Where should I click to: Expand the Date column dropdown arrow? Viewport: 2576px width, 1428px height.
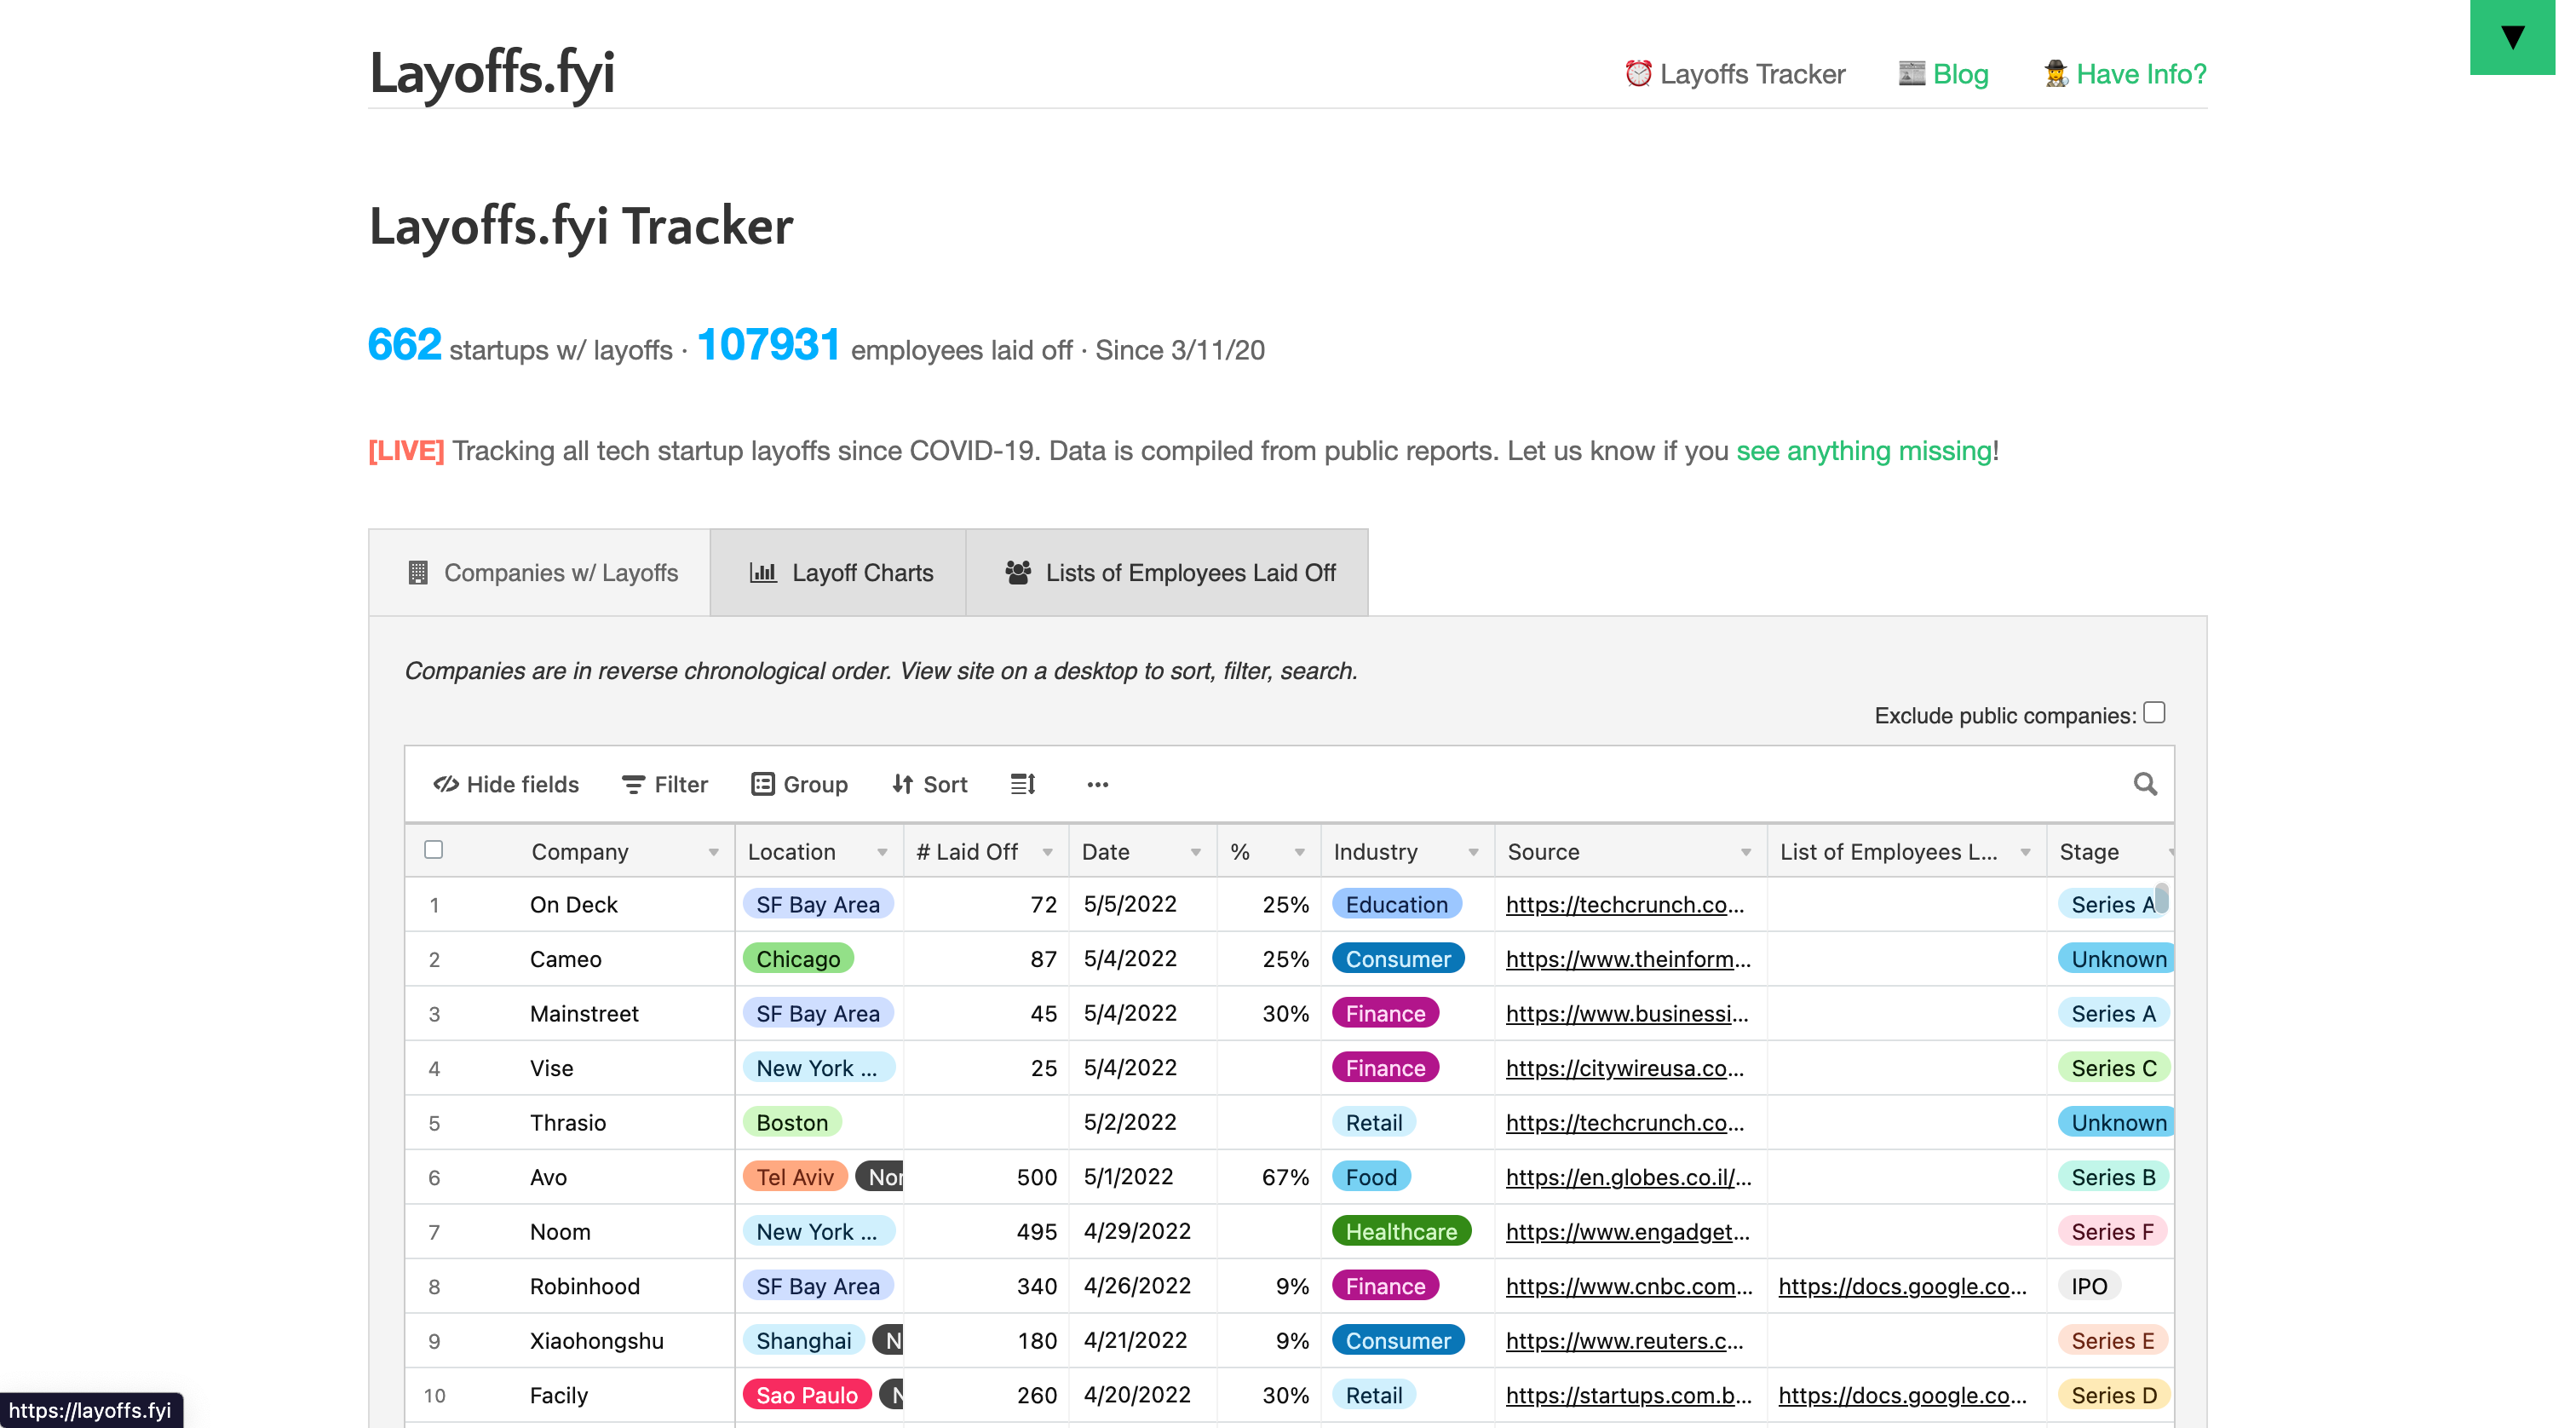1195,852
